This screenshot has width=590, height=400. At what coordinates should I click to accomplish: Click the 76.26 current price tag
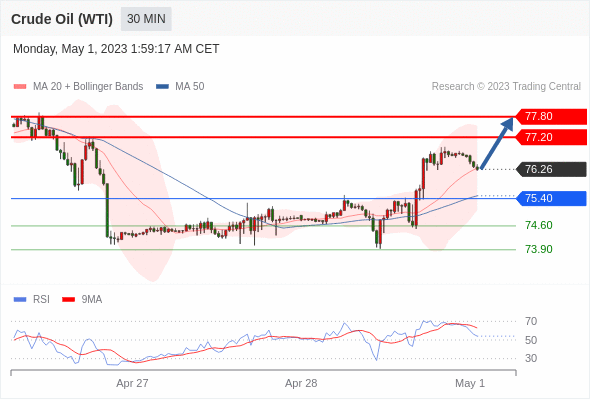pos(551,169)
